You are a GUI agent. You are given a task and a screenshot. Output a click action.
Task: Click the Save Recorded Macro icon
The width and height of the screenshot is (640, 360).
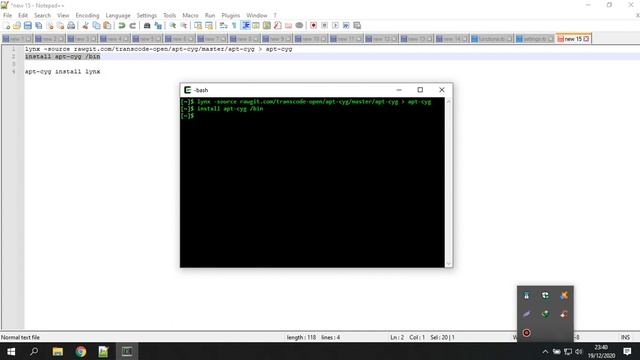[x=357, y=26]
